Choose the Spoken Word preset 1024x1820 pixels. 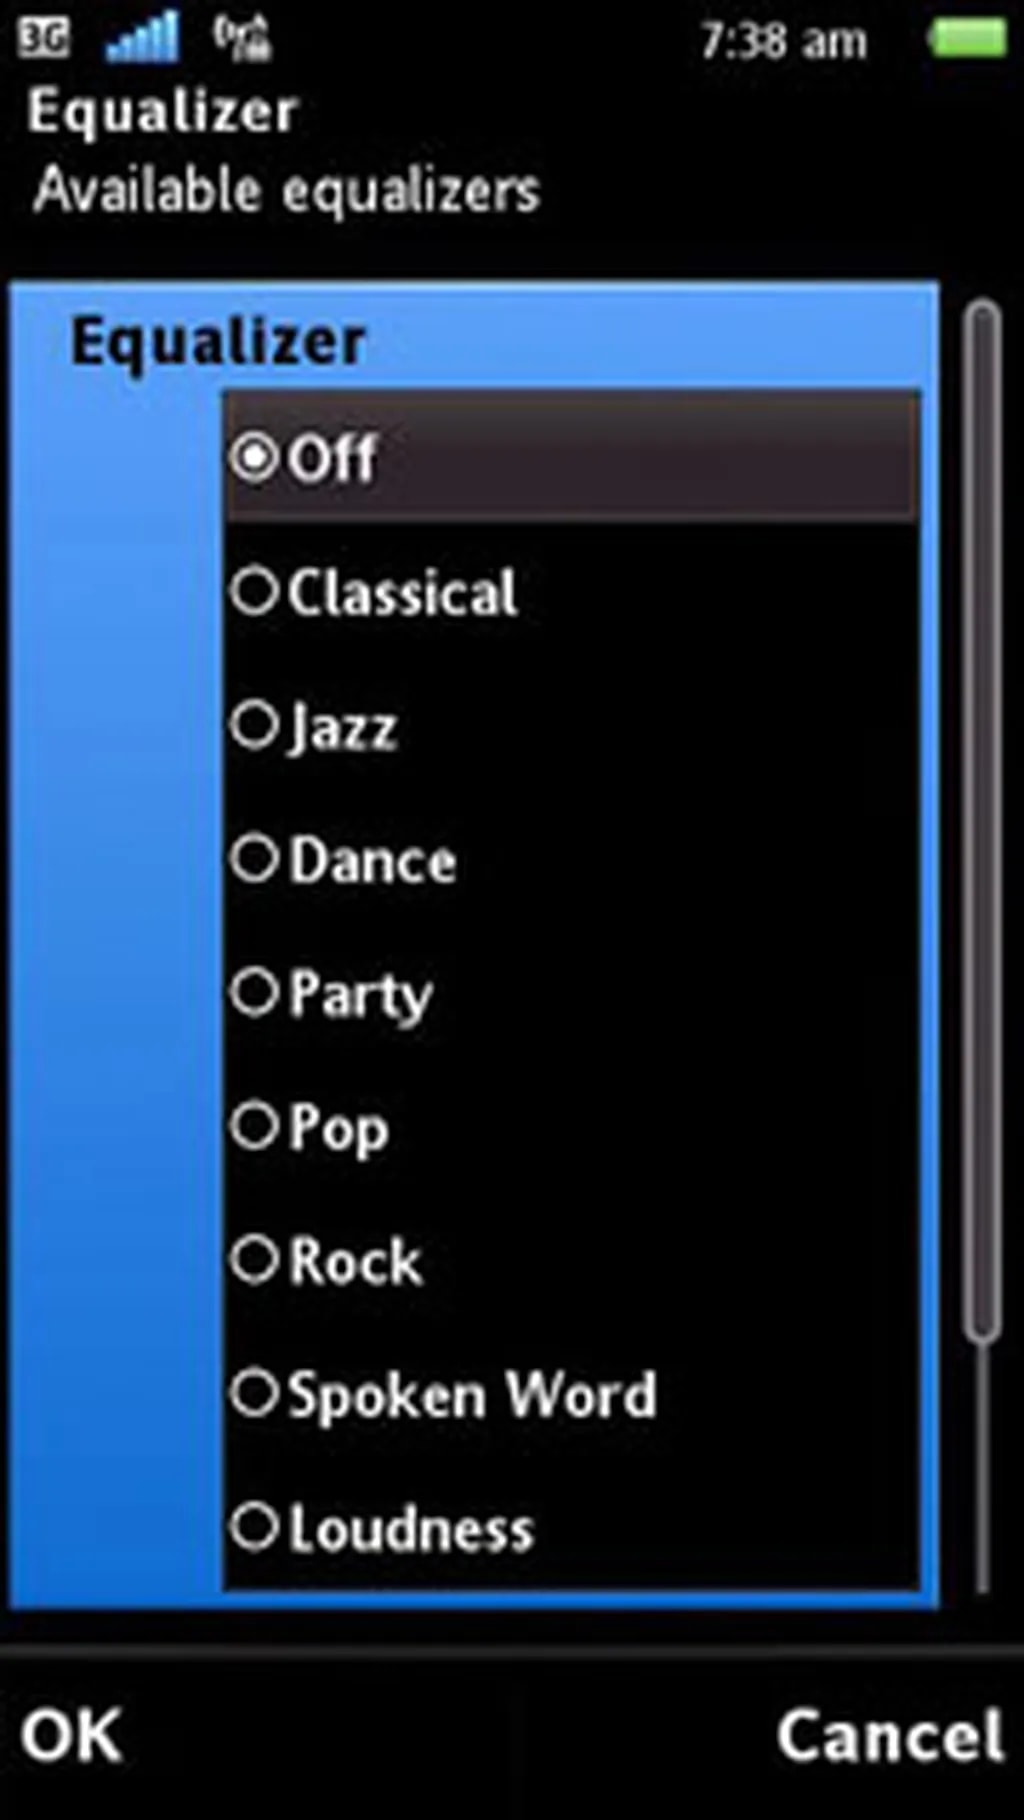[x=254, y=1393]
